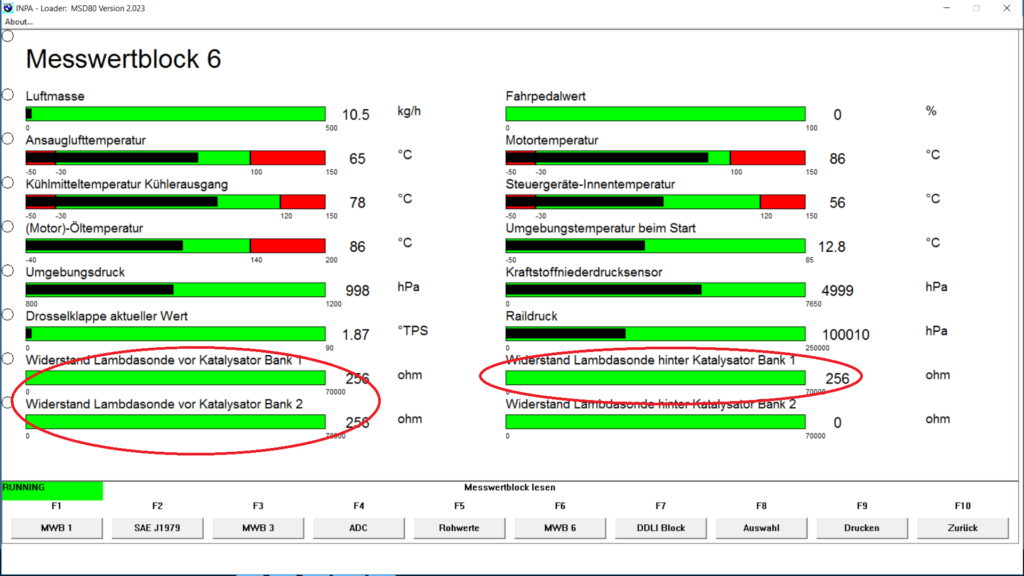Click the Umgebungstemperatur beim Start bar gauge
The height and width of the screenshot is (576, 1024).
coord(656,246)
